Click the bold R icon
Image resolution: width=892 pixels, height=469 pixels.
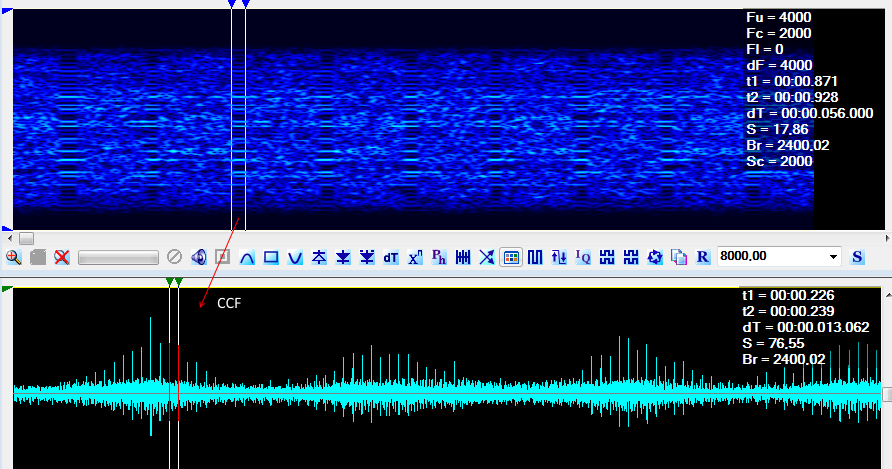tap(703, 257)
